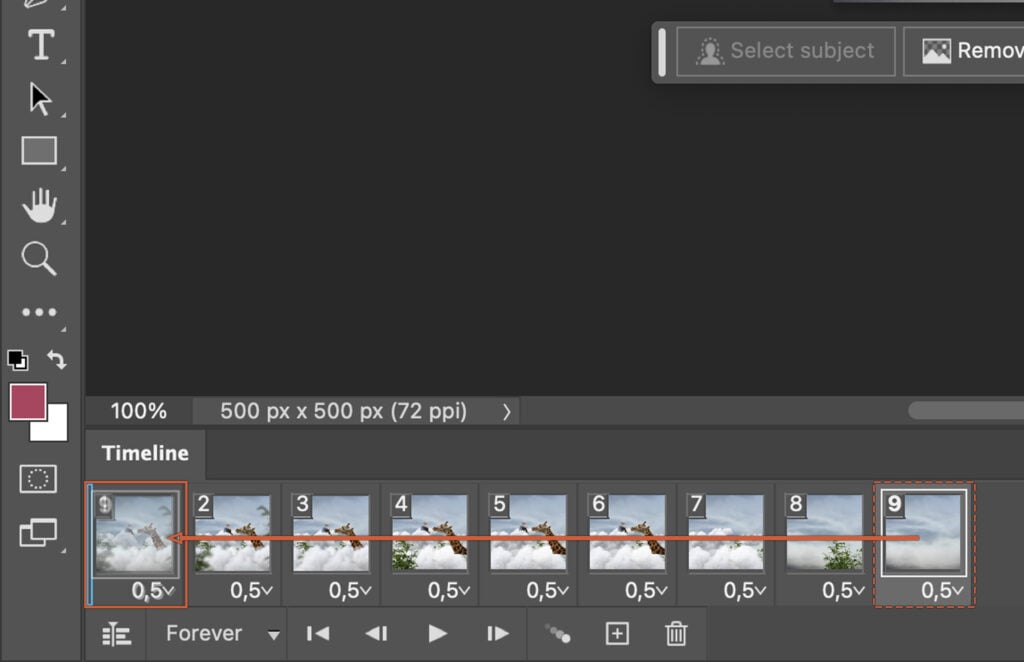The width and height of the screenshot is (1024, 662).
Task: Select the Type tool
Action: click(38, 47)
